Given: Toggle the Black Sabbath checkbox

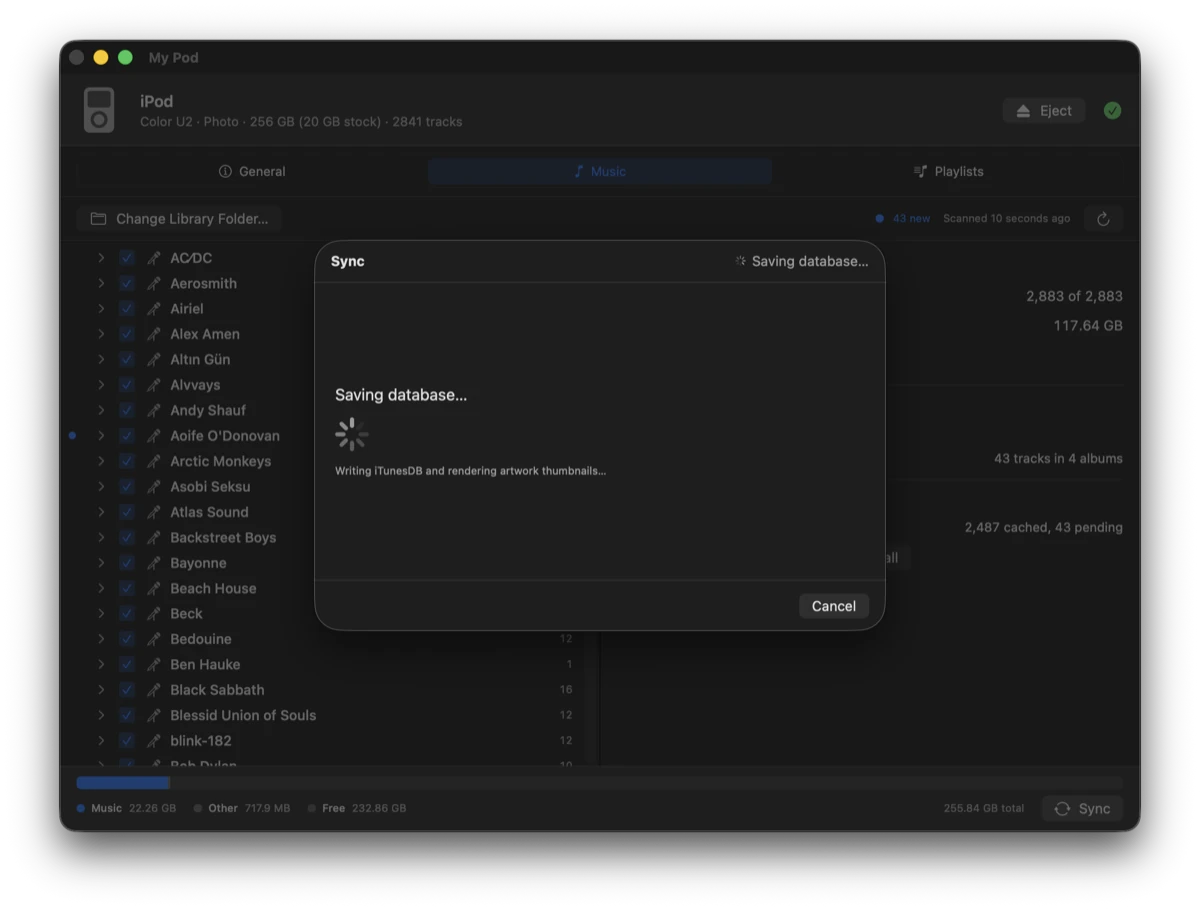Looking at the screenshot, I should tap(127, 690).
